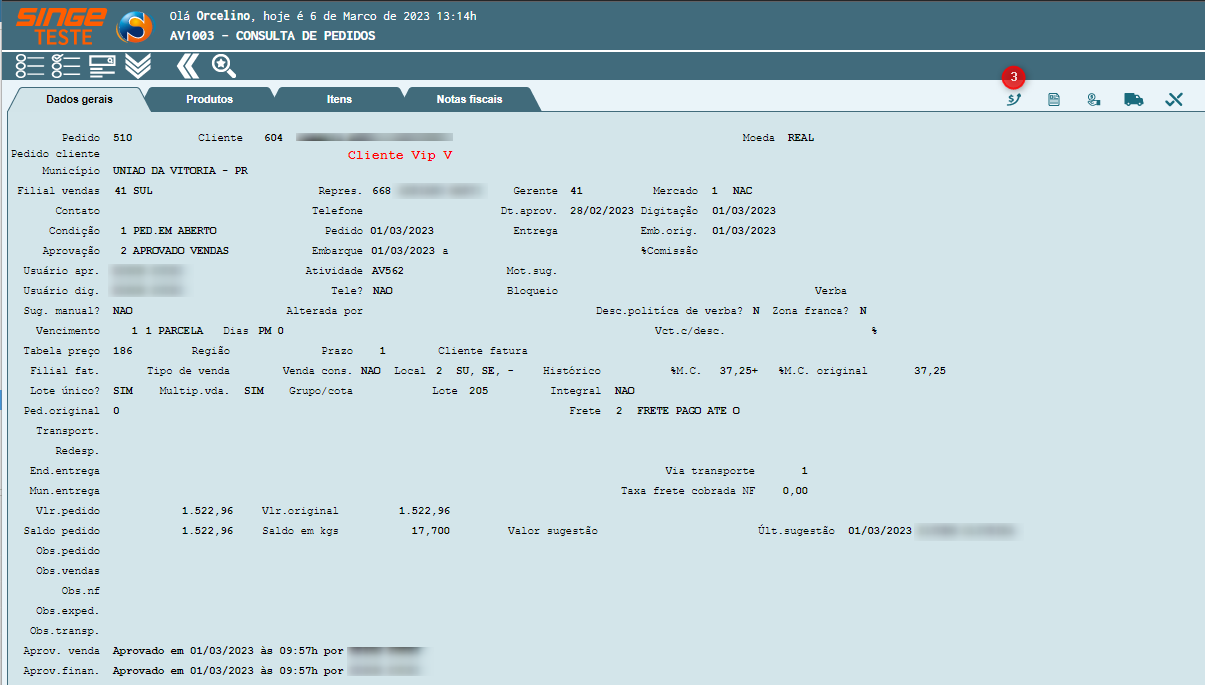Click the Pedido number 510 field
1205x685 pixels.
click(123, 138)
